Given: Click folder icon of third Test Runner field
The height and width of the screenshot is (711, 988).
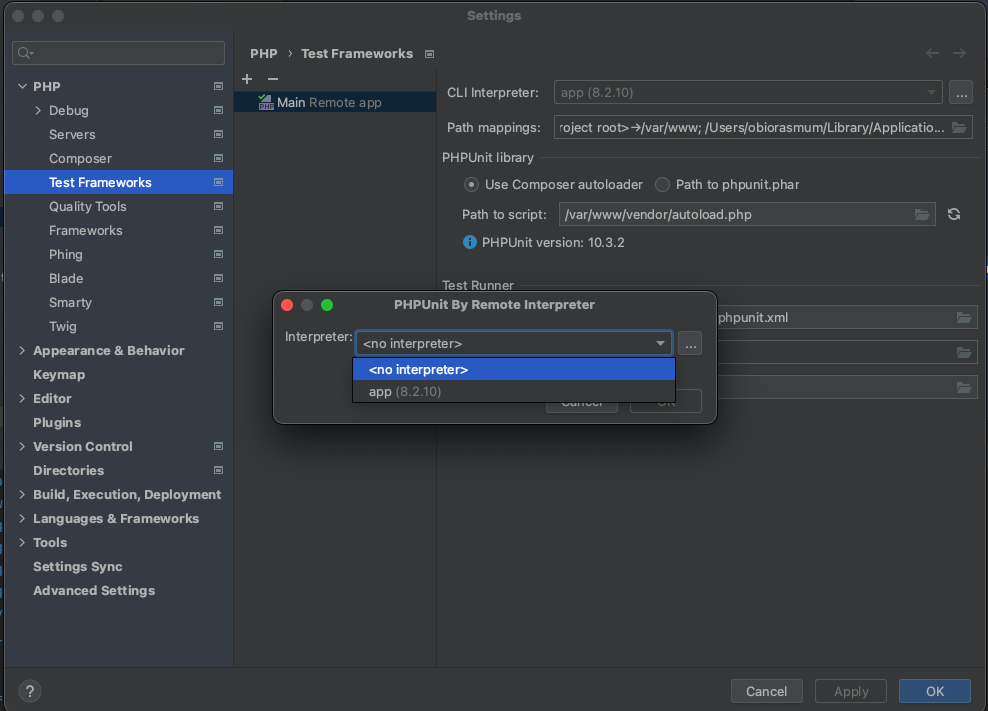Looking at the screenshot, I should pyautogui.click(x=964, y=387).
